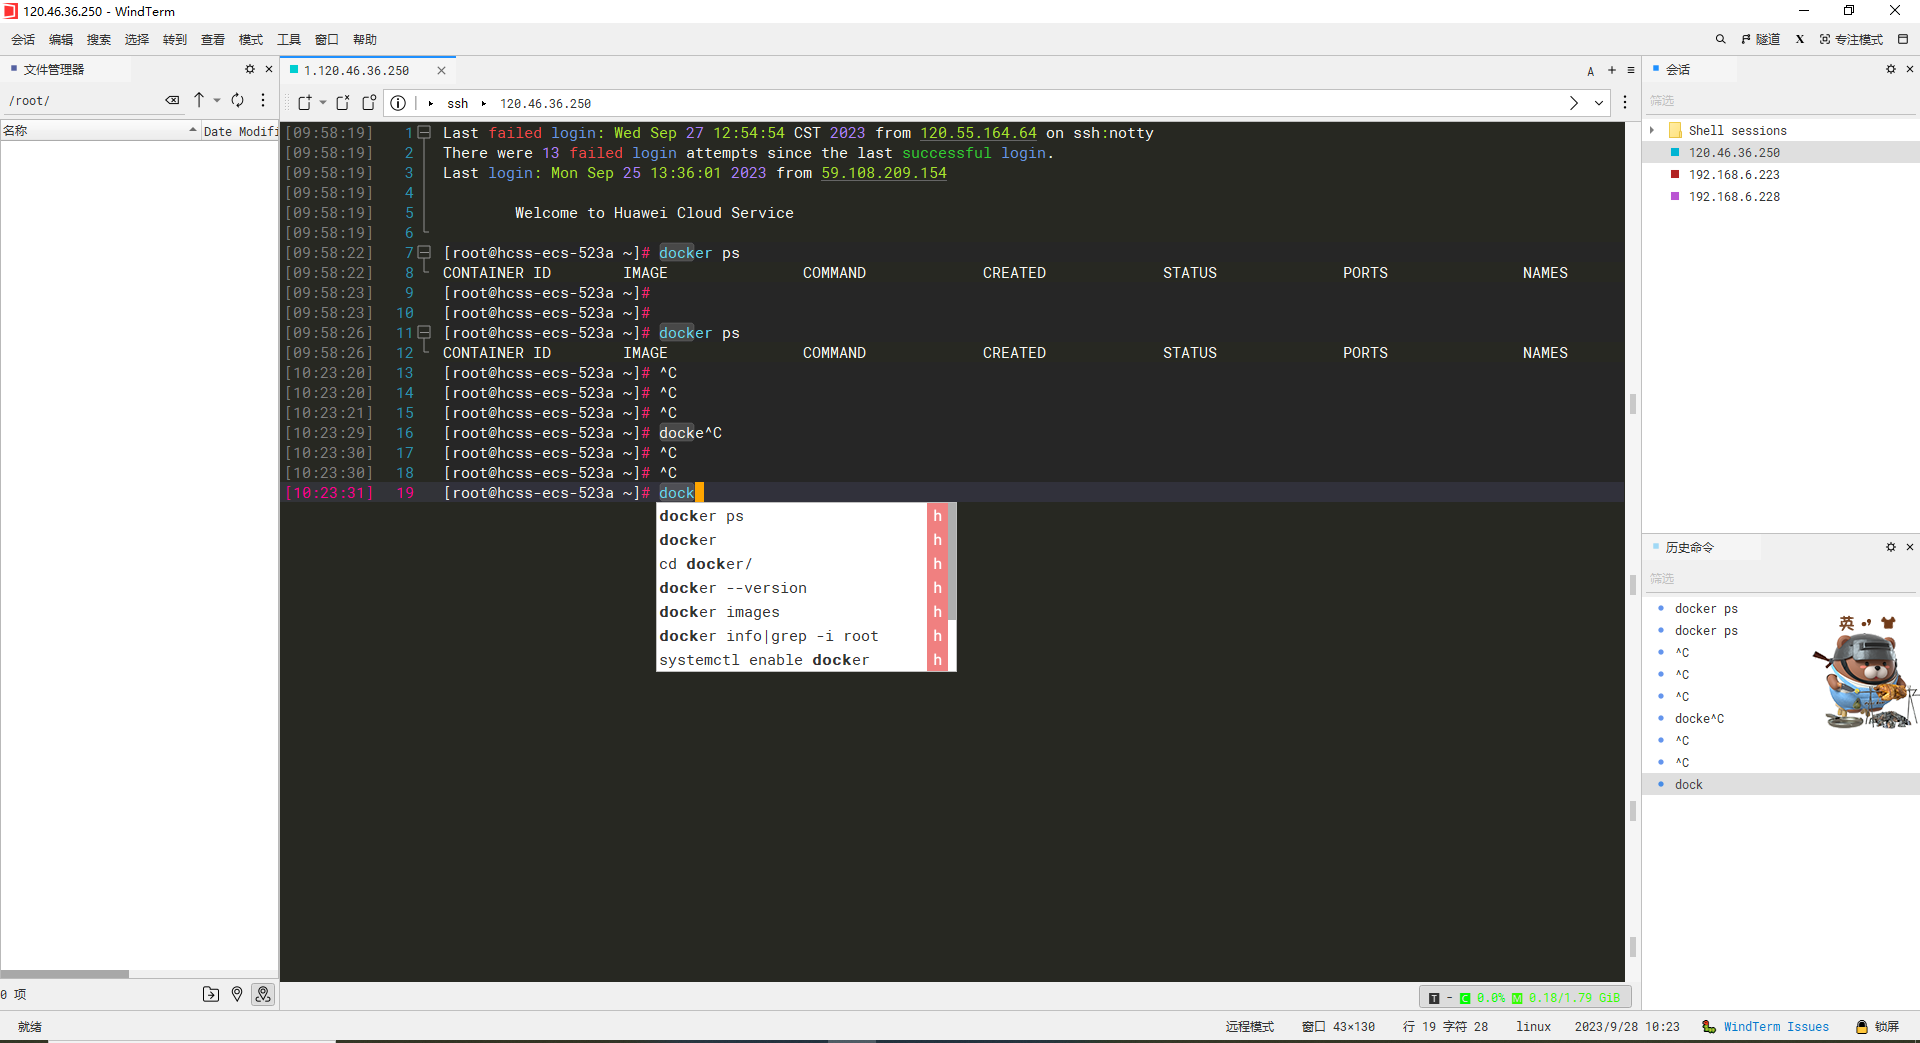
Task: Expand the address bar history dropdown
Action: (1599, 103)
